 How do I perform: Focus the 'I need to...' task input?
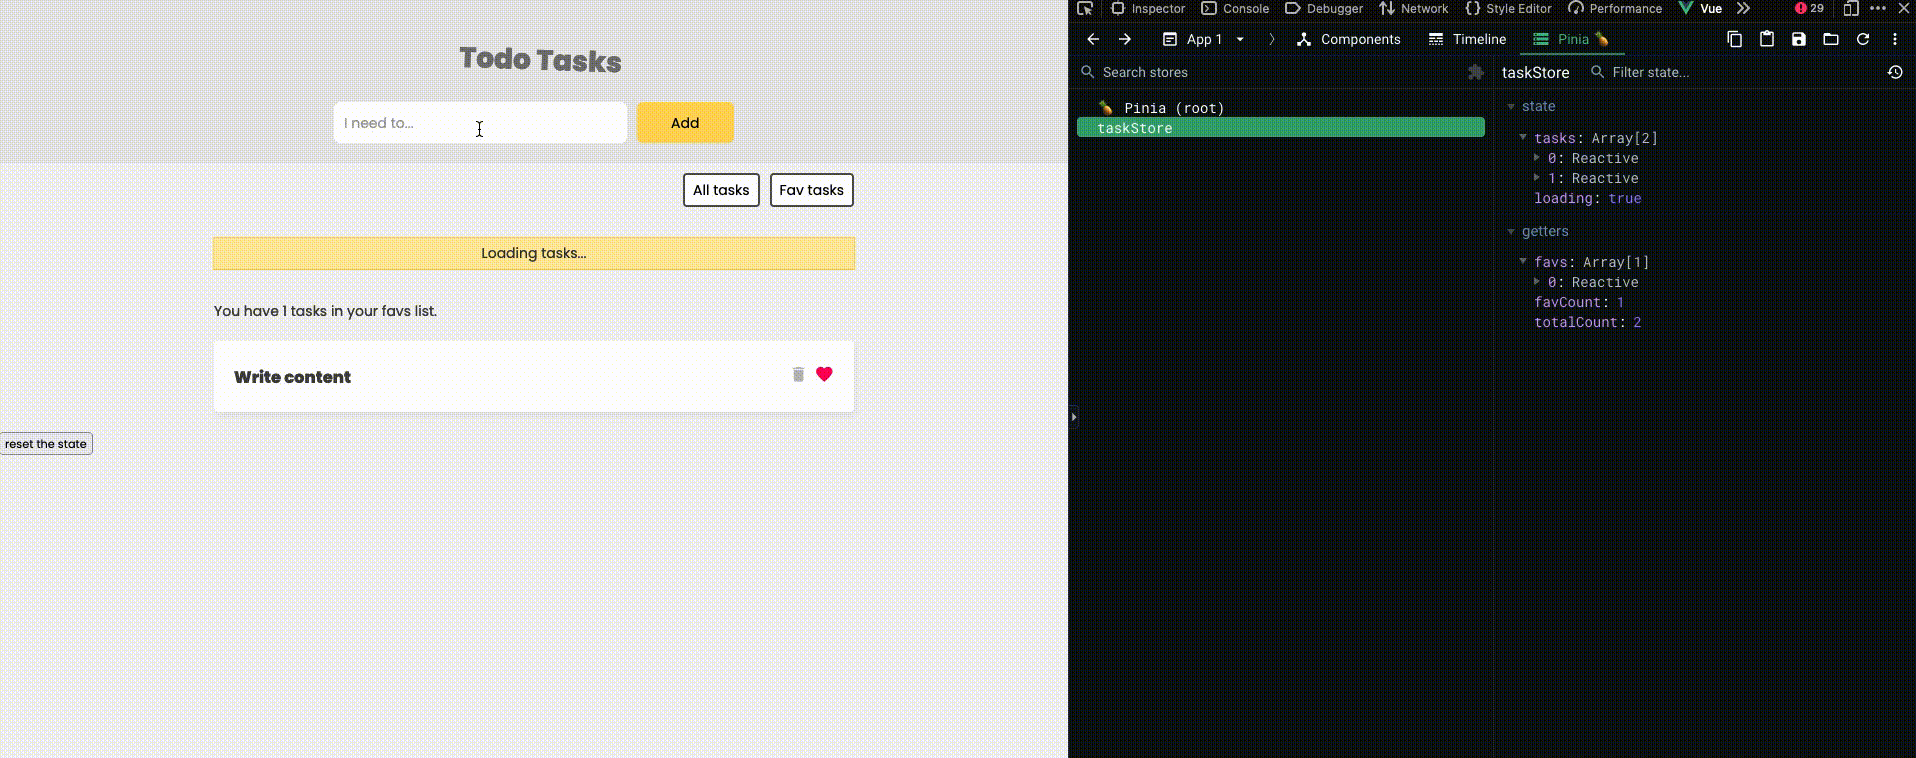click(x=480, y=123)
